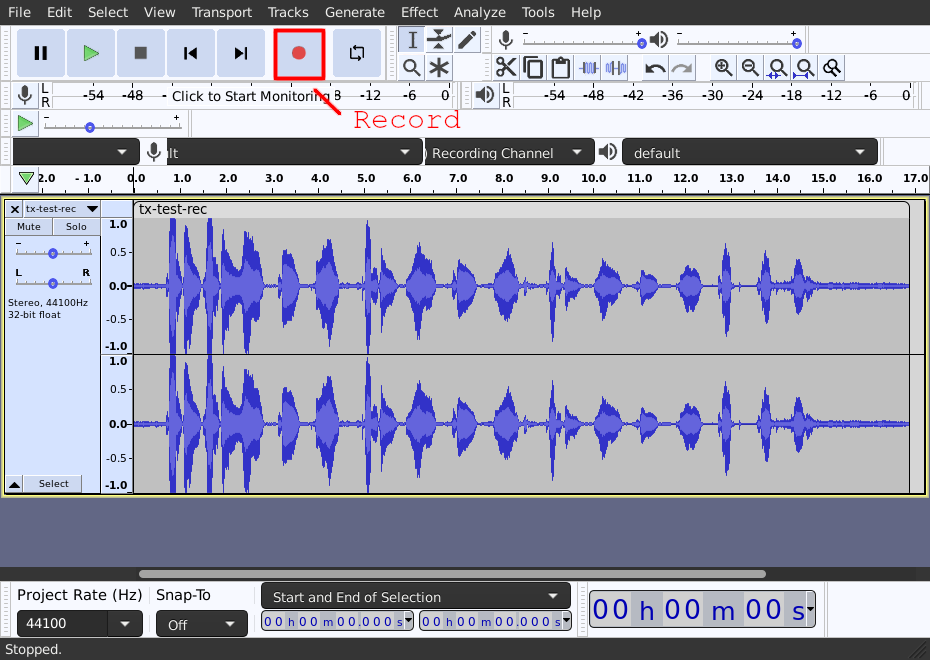Click the Pause transport button
Viewport: 930px width, 660px height.
[41, 53]
